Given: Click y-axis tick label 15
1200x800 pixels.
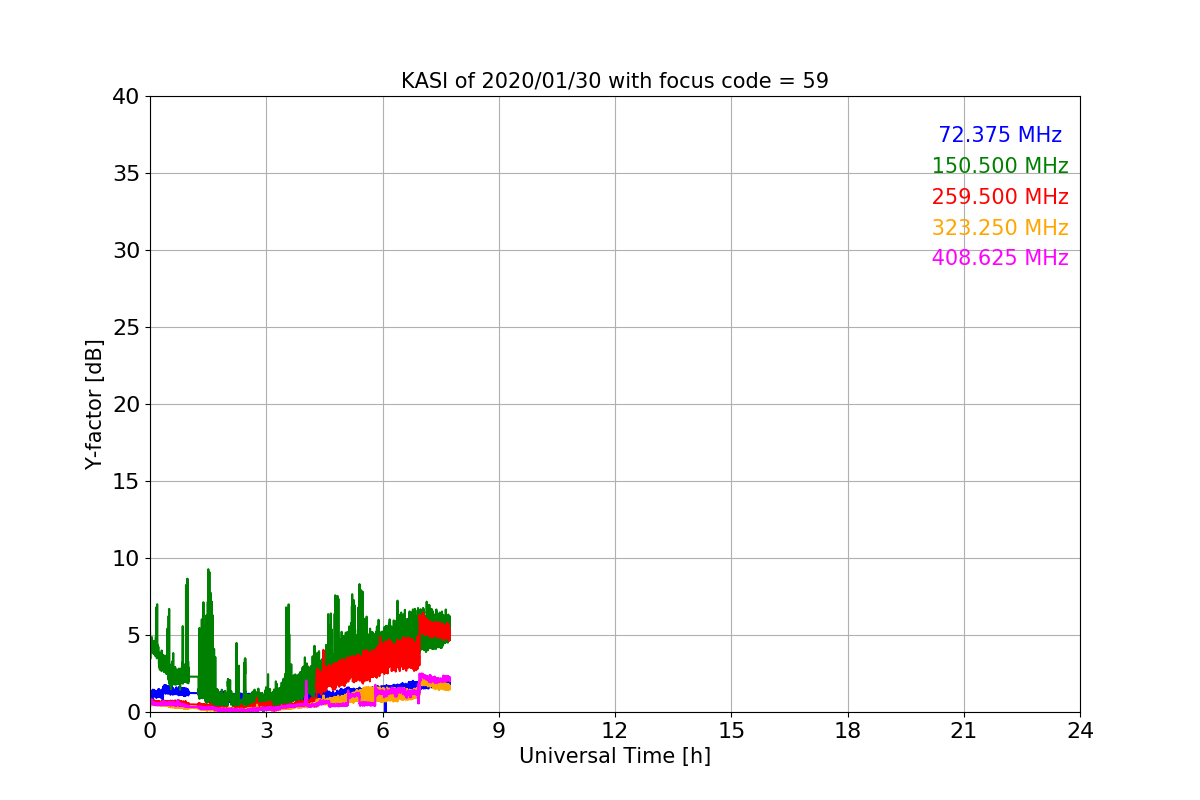Looking at the screenshot, I should click(x=125, y=482).
